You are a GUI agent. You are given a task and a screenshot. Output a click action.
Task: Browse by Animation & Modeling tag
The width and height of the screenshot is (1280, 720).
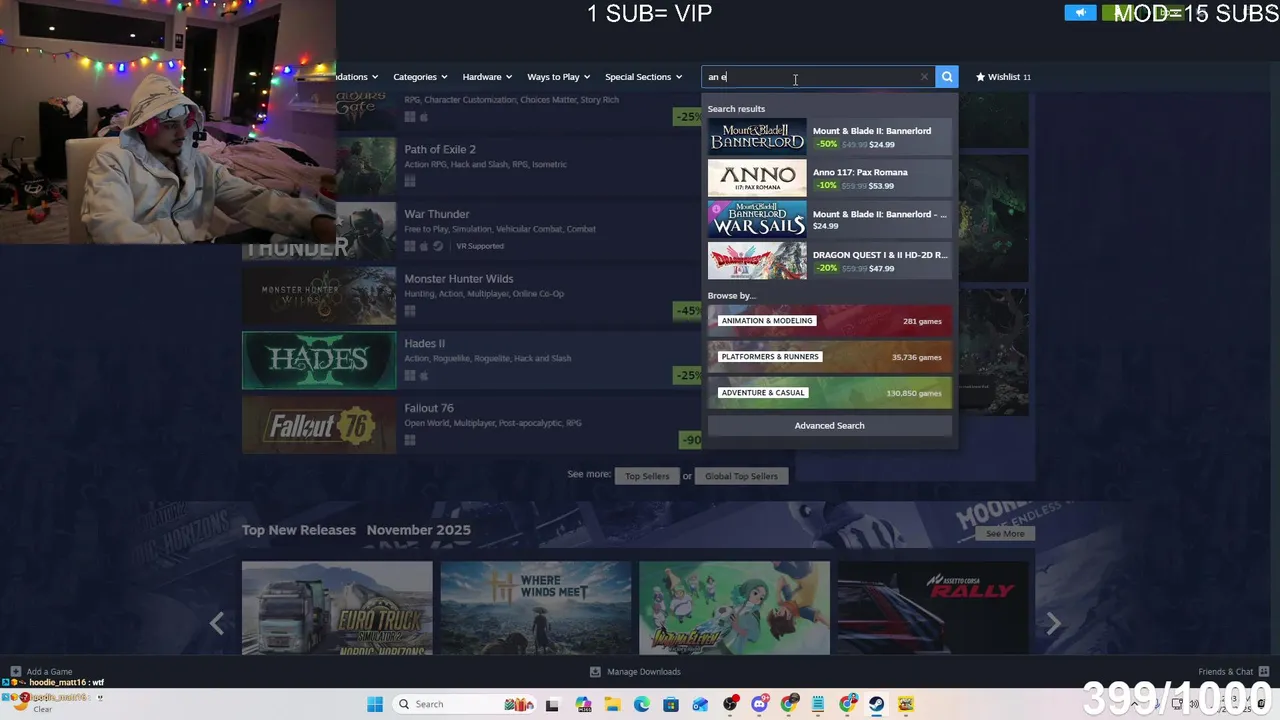tap(829, 321)
